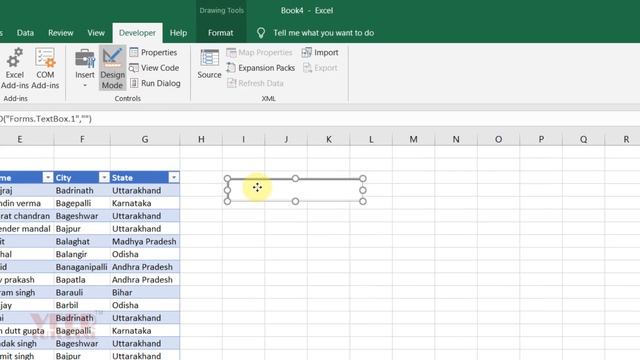
Task: Select column F header
Action: click(82, 140)
